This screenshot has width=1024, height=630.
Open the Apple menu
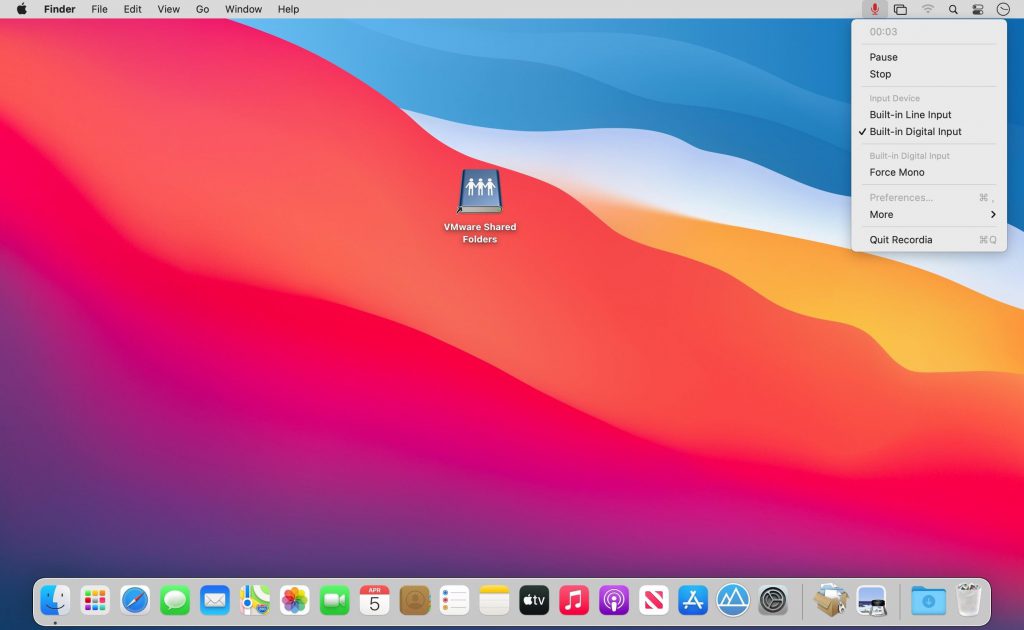(21, 9)
